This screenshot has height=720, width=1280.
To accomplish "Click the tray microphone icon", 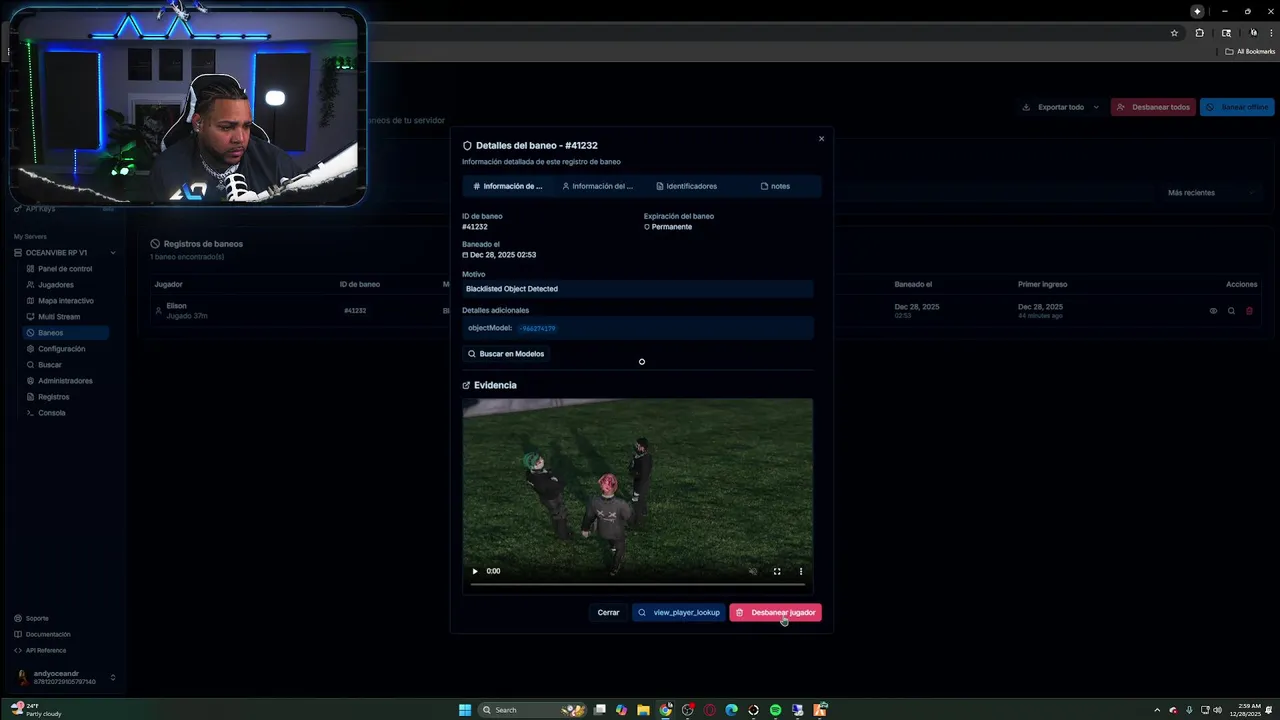I will (x=1187, y=710).
